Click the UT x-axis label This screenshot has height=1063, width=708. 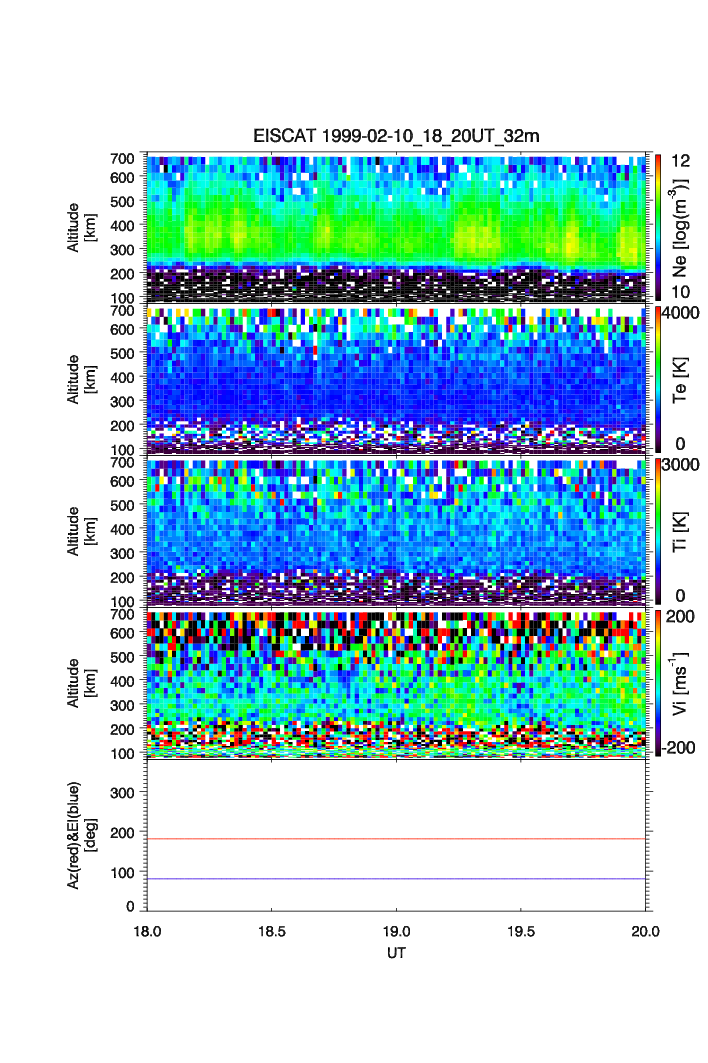pos(397,953)
